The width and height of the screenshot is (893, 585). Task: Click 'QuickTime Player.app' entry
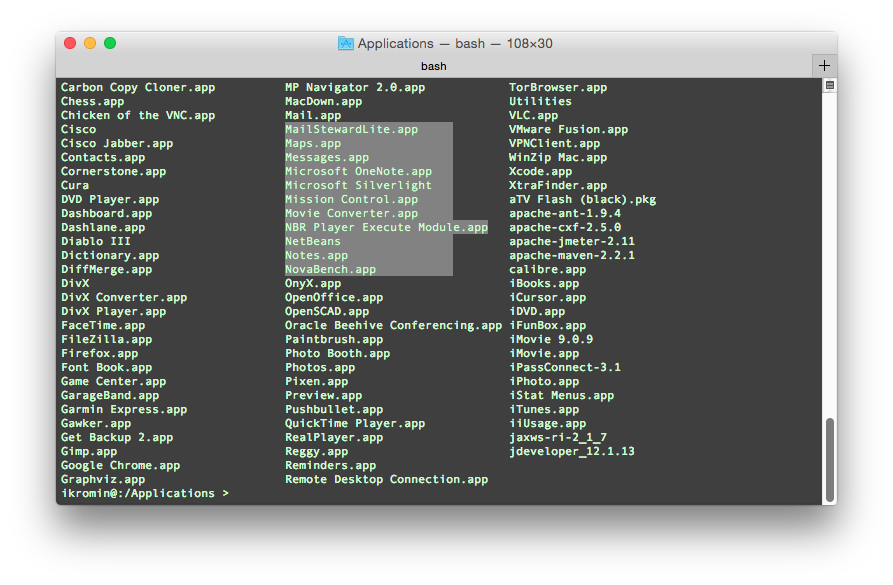(x=355, y=424)
